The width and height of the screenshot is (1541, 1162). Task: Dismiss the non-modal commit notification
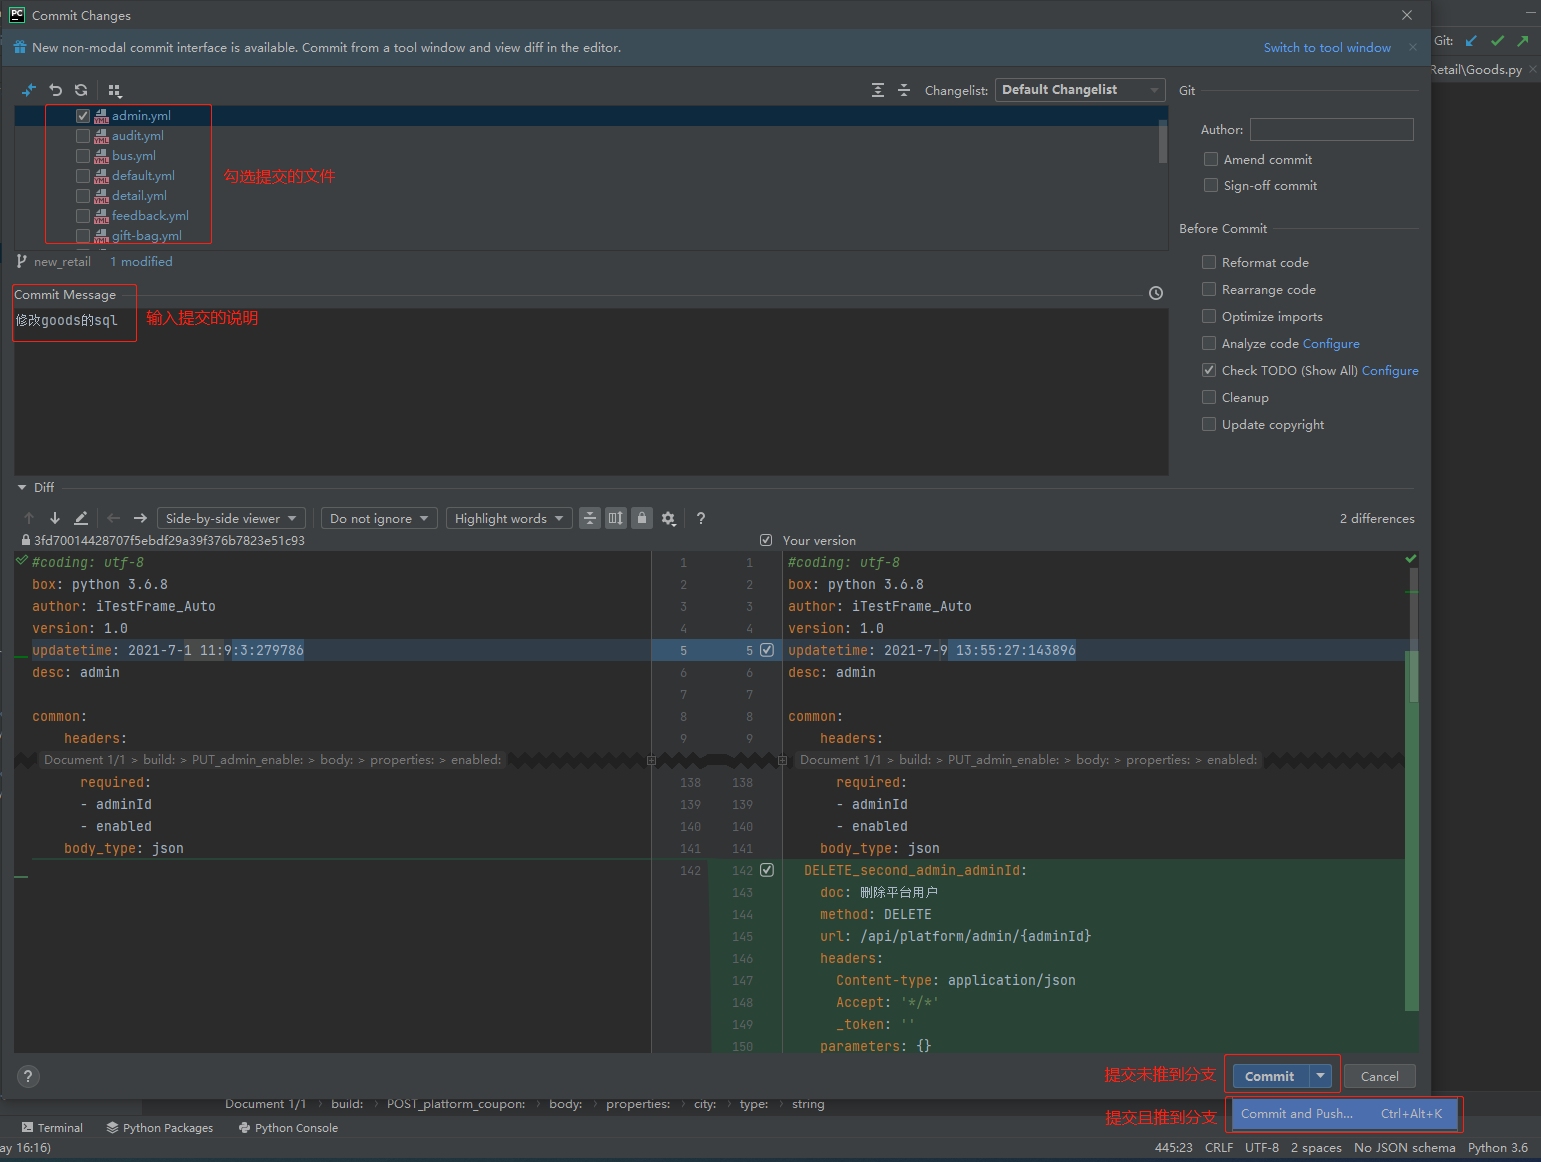(1413, 47)
